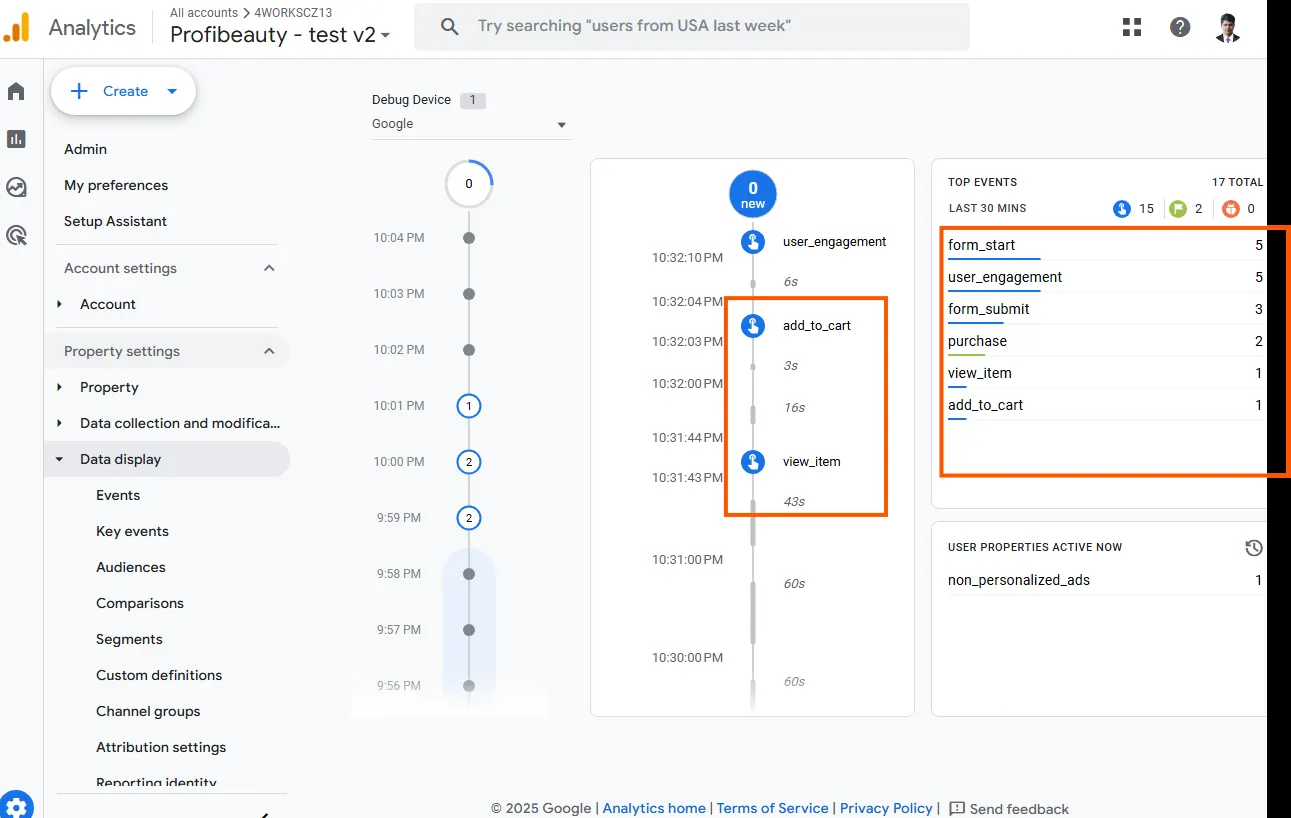1291x818 pixels.
Task: Open user properties history icon
Action: (1254, 548)
